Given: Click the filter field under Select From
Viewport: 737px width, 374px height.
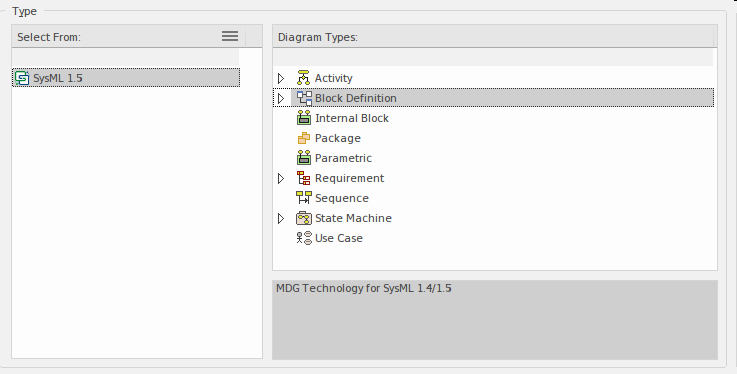Looking at the screenshot, I should pyautogui.click(x=125, y=57).
